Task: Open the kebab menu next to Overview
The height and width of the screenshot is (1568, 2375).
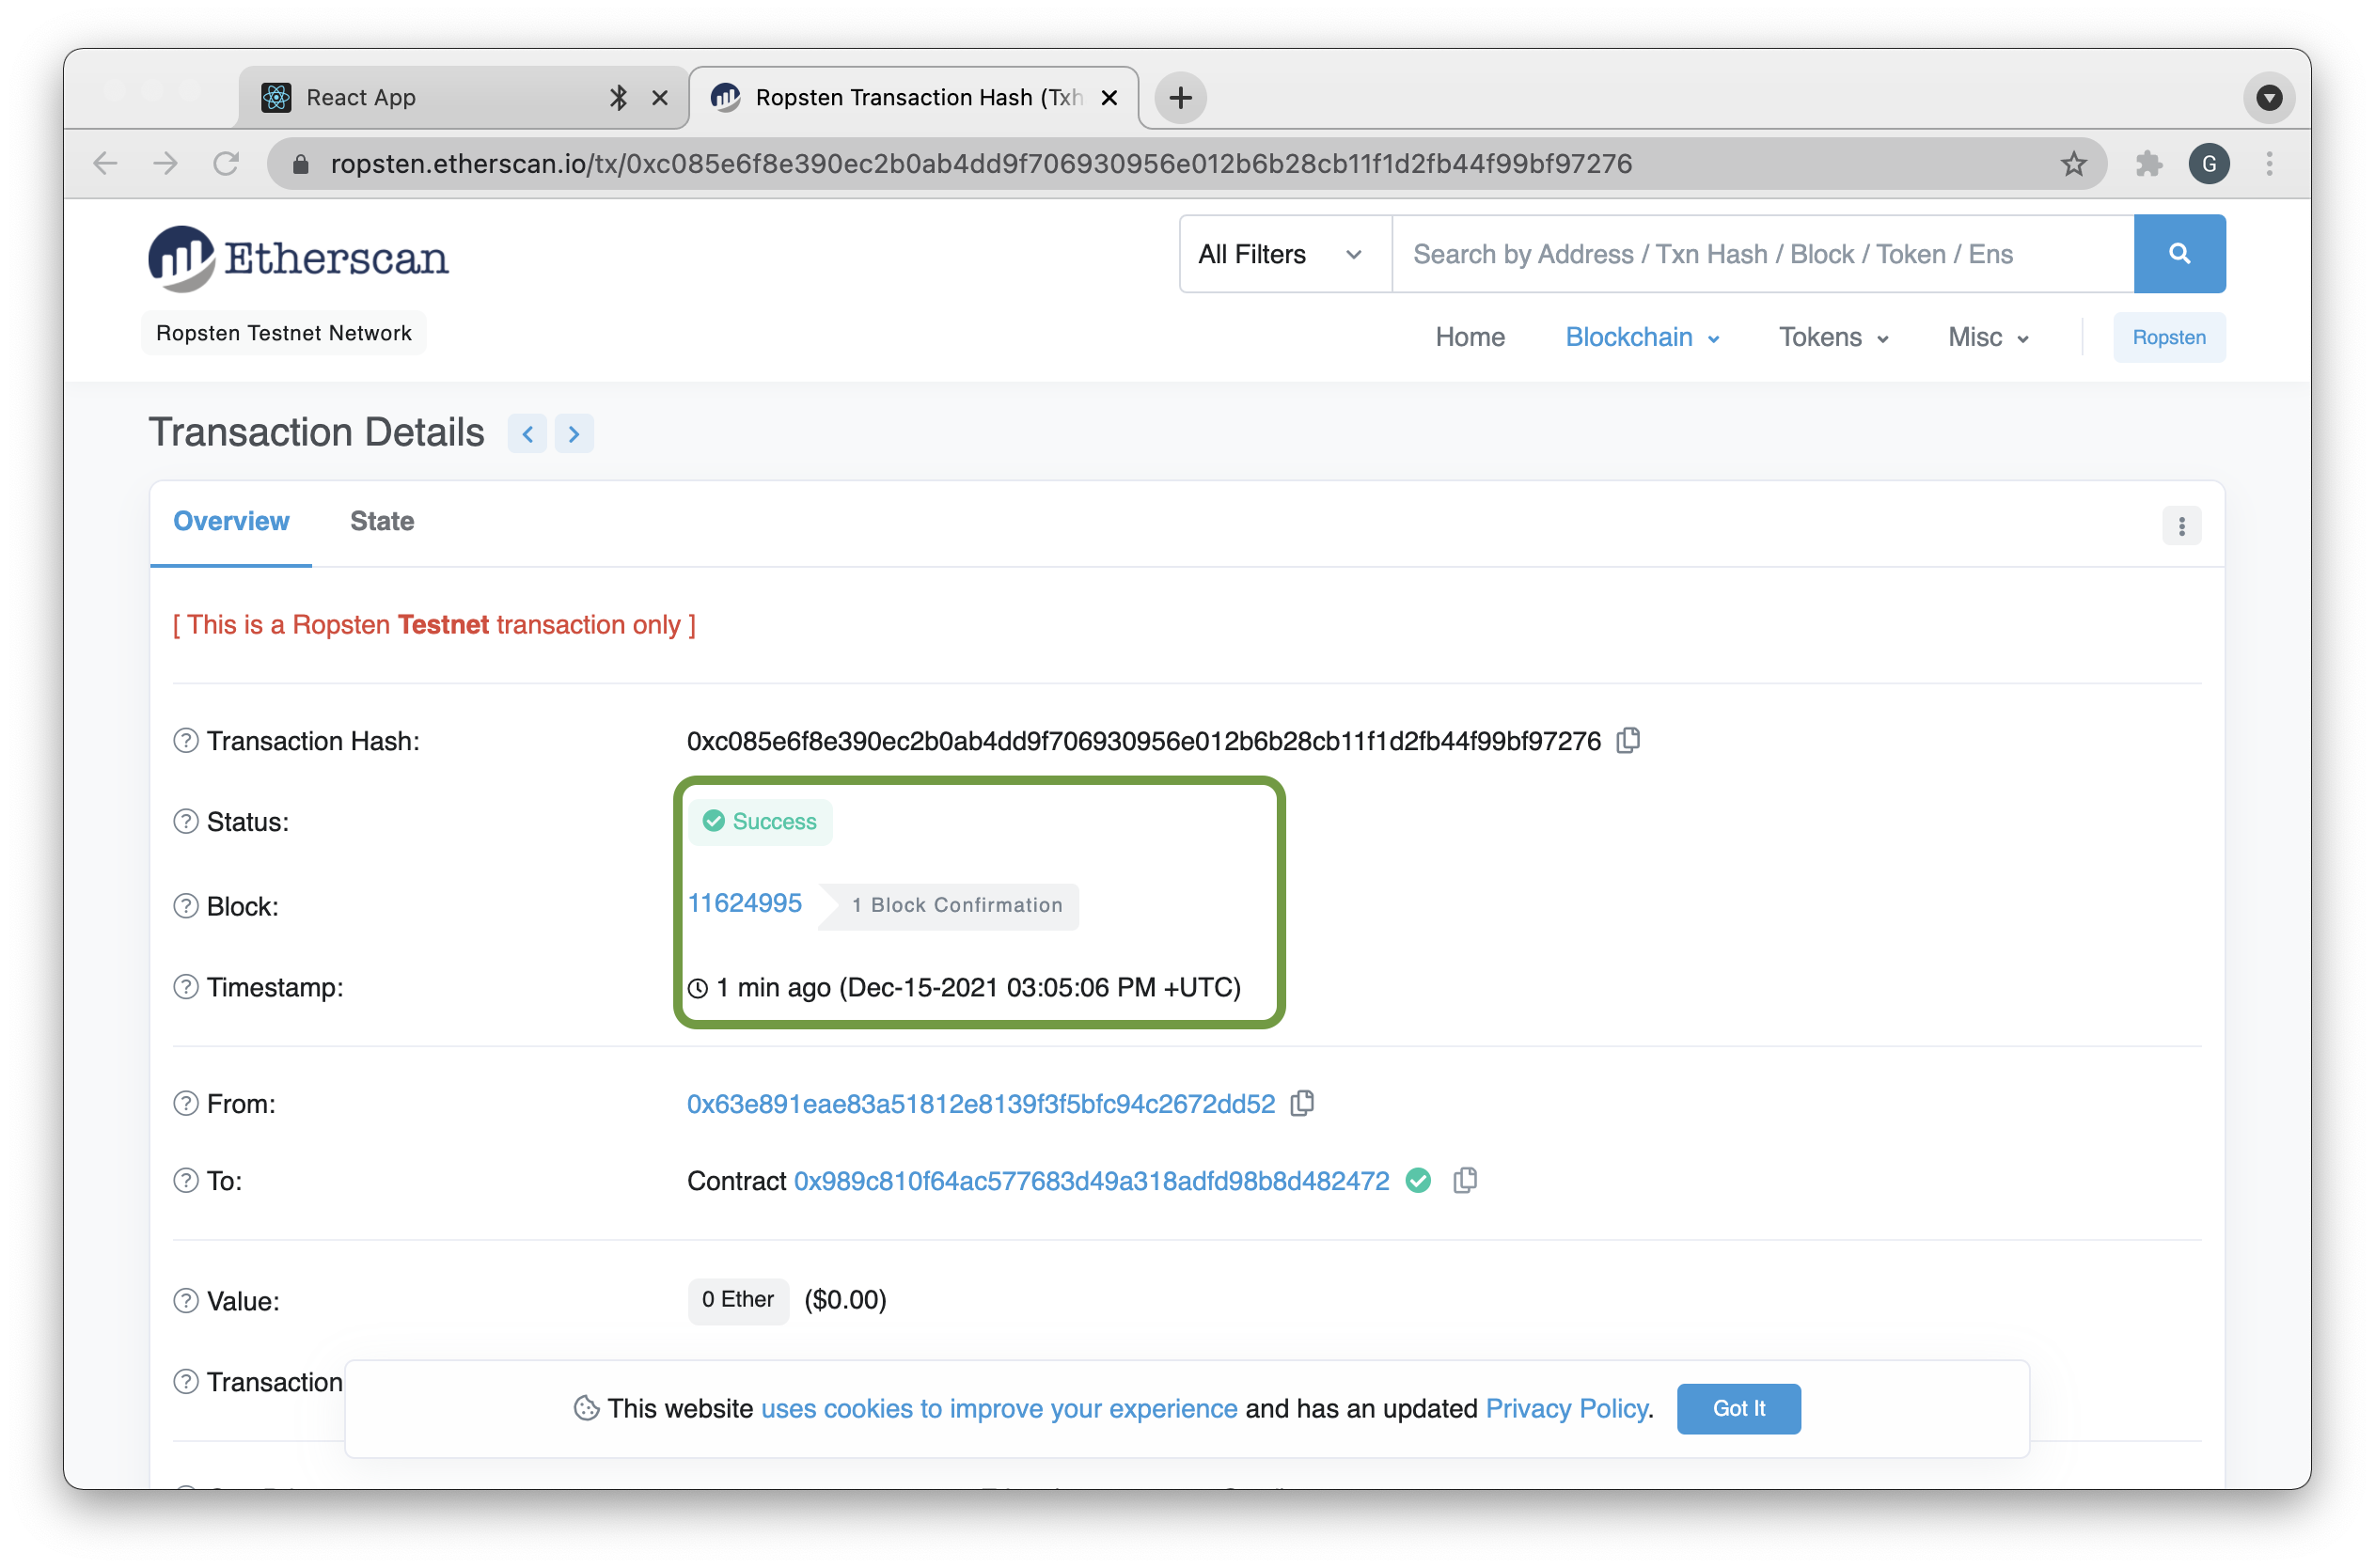Action: coord(2182,525)
